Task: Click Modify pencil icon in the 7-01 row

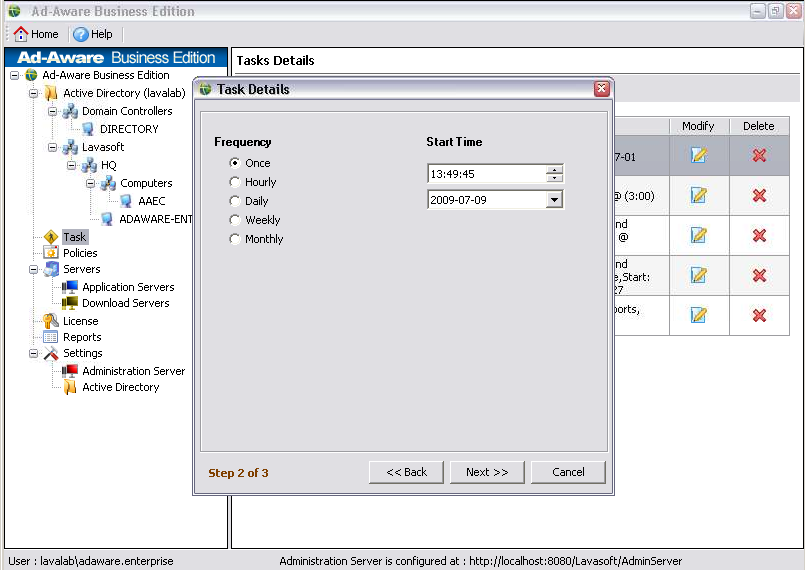Action: click(x=699, y=155)
